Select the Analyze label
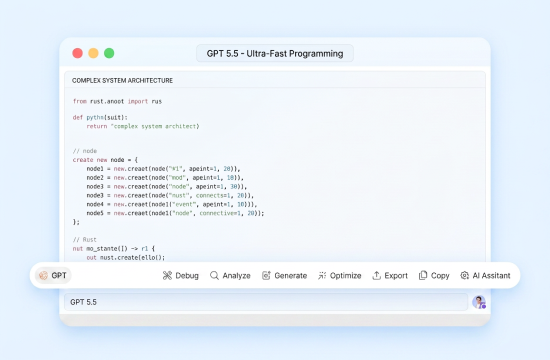This screenshot has height=360, width=550. 236,276
